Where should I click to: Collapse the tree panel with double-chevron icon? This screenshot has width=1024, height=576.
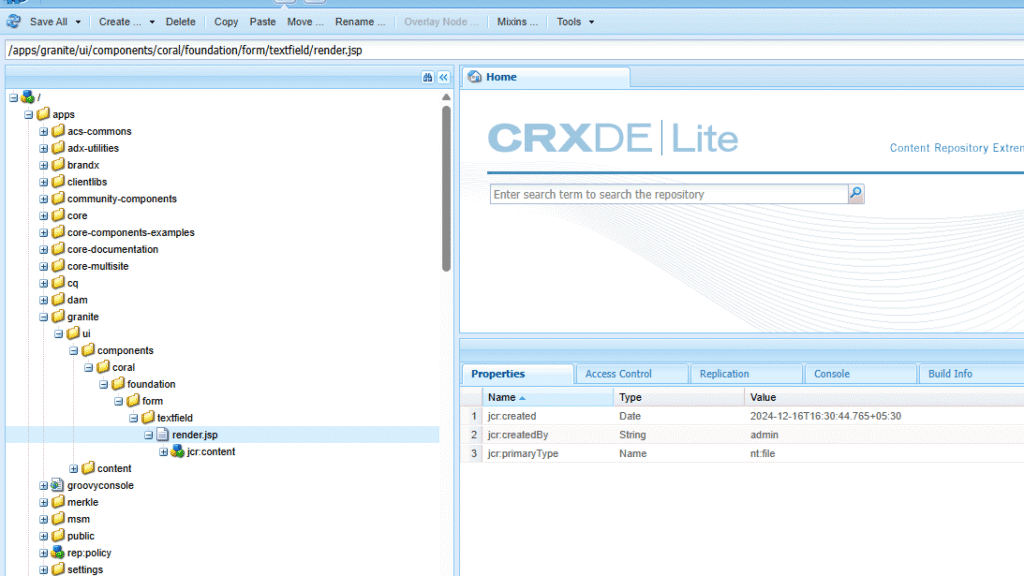[x=443, y=77]
